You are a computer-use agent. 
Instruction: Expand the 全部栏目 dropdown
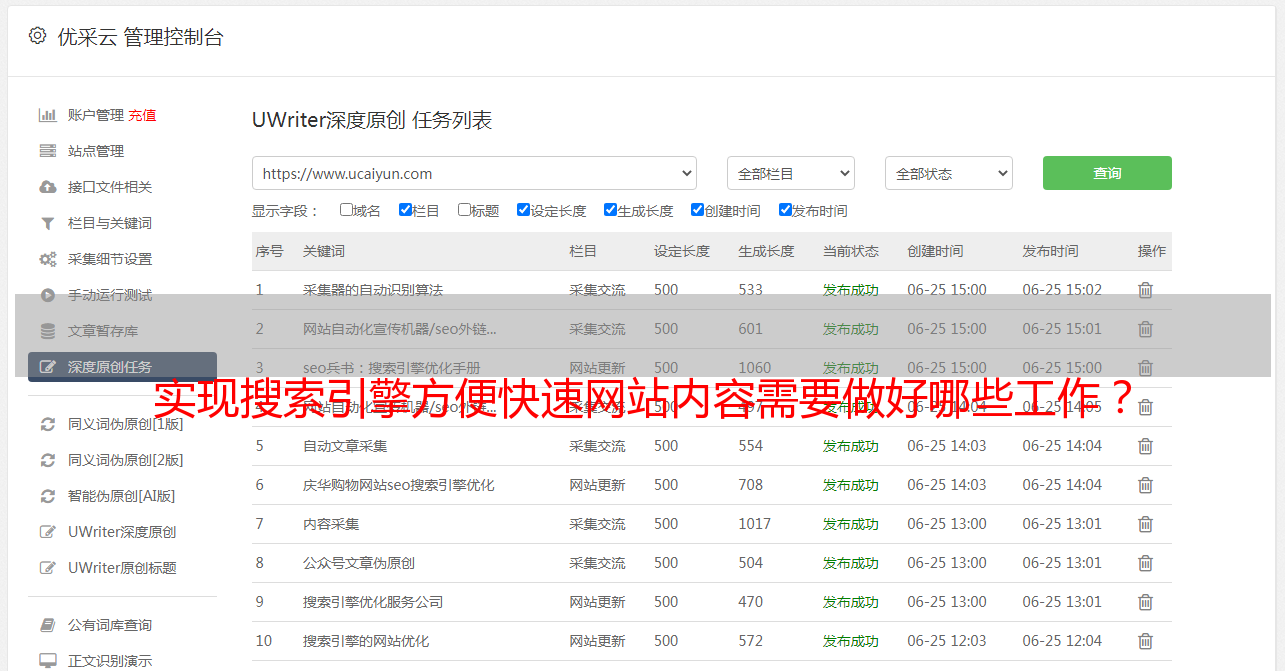[x=791, y=173]
